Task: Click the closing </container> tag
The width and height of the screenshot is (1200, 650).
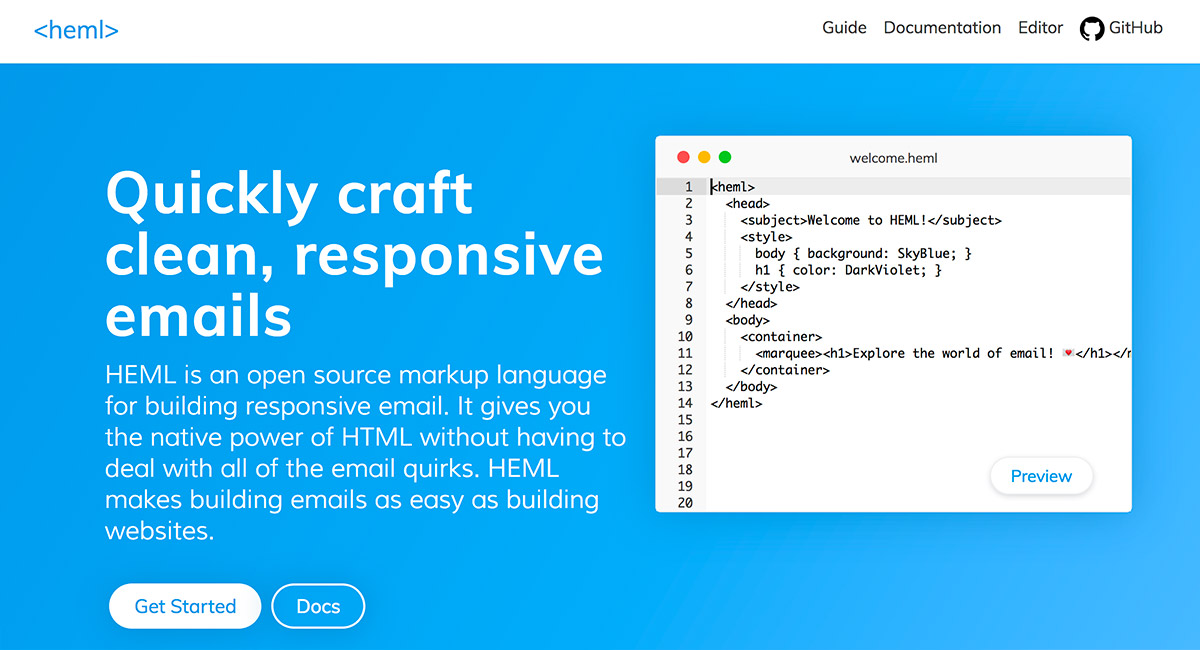Action: 785,370
